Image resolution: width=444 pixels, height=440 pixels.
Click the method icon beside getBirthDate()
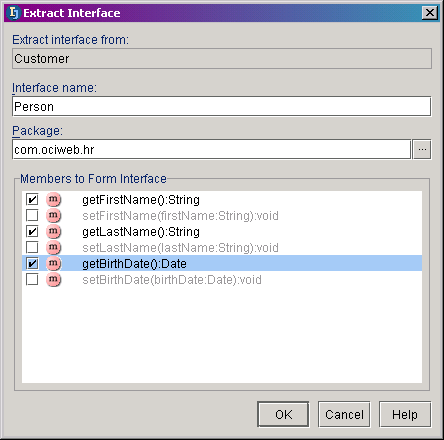[x=53, y=263]
